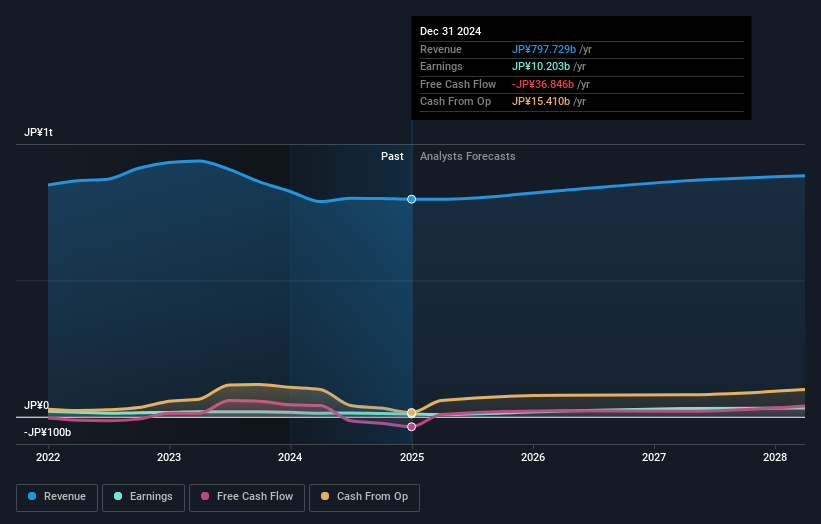Click the Free Cash Flow label in tooltip
Screen dimensions: 821x524
pos(458,84)
